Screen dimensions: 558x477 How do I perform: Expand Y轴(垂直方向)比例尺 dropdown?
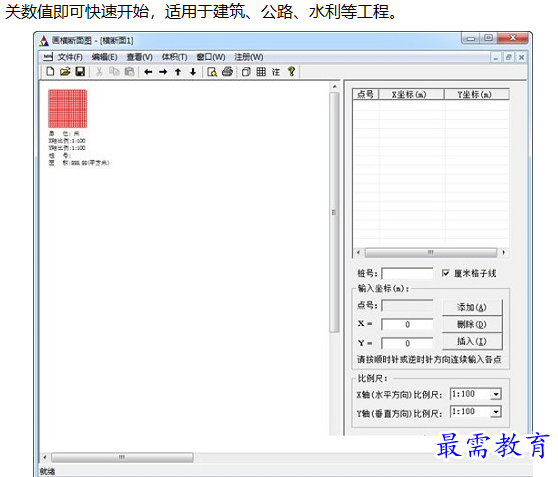pos(496,412)
